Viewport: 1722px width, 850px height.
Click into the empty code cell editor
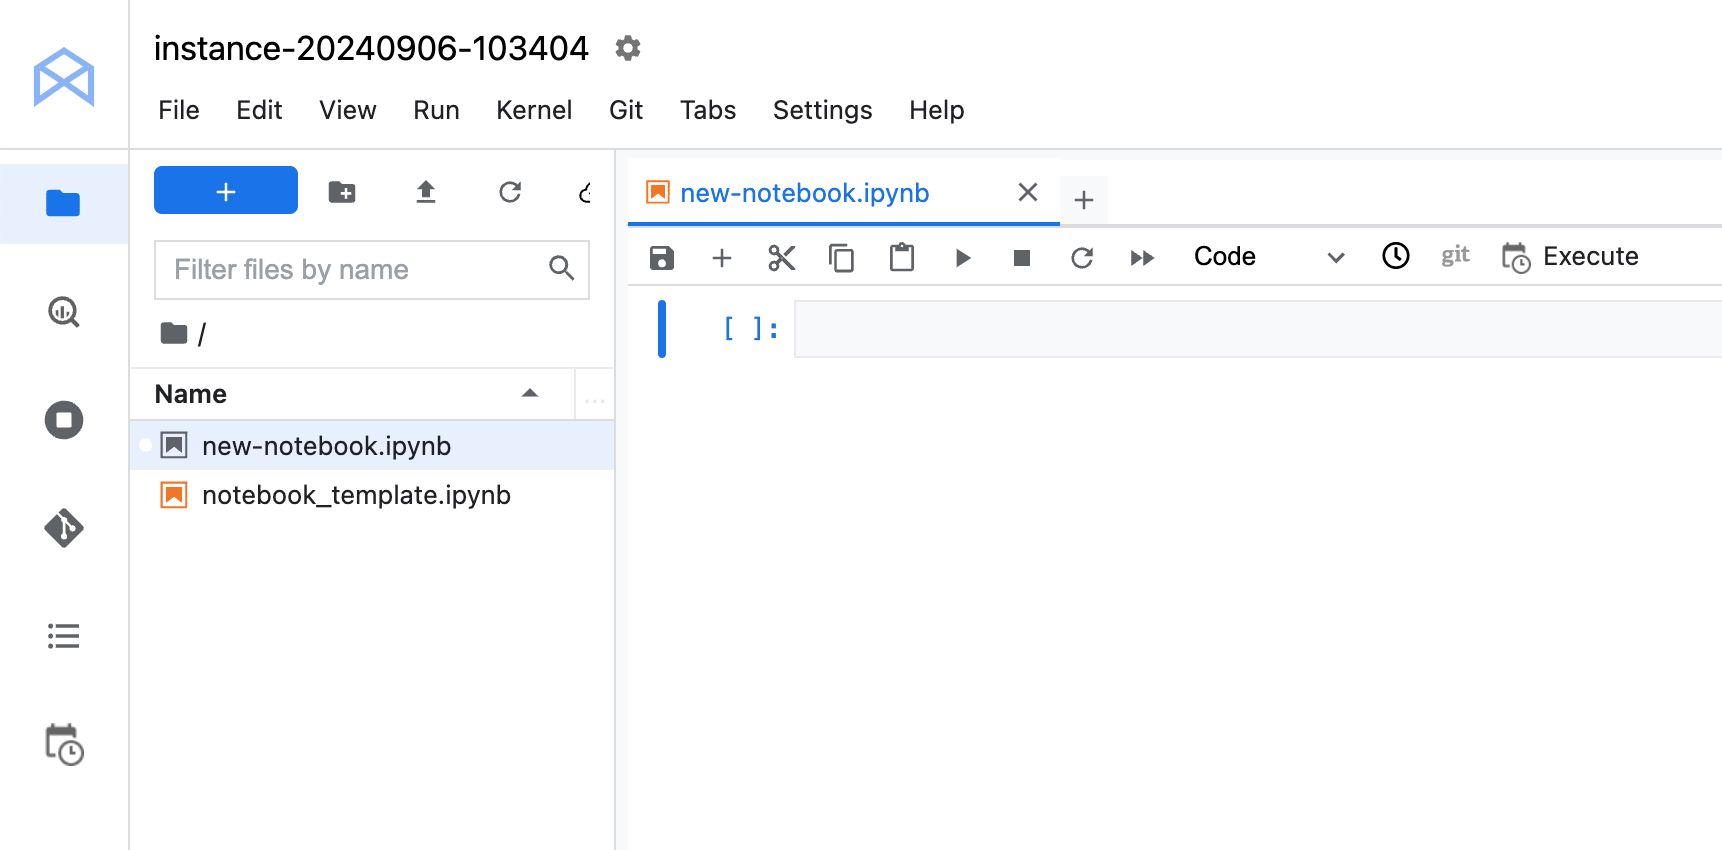coord(1258,329)
